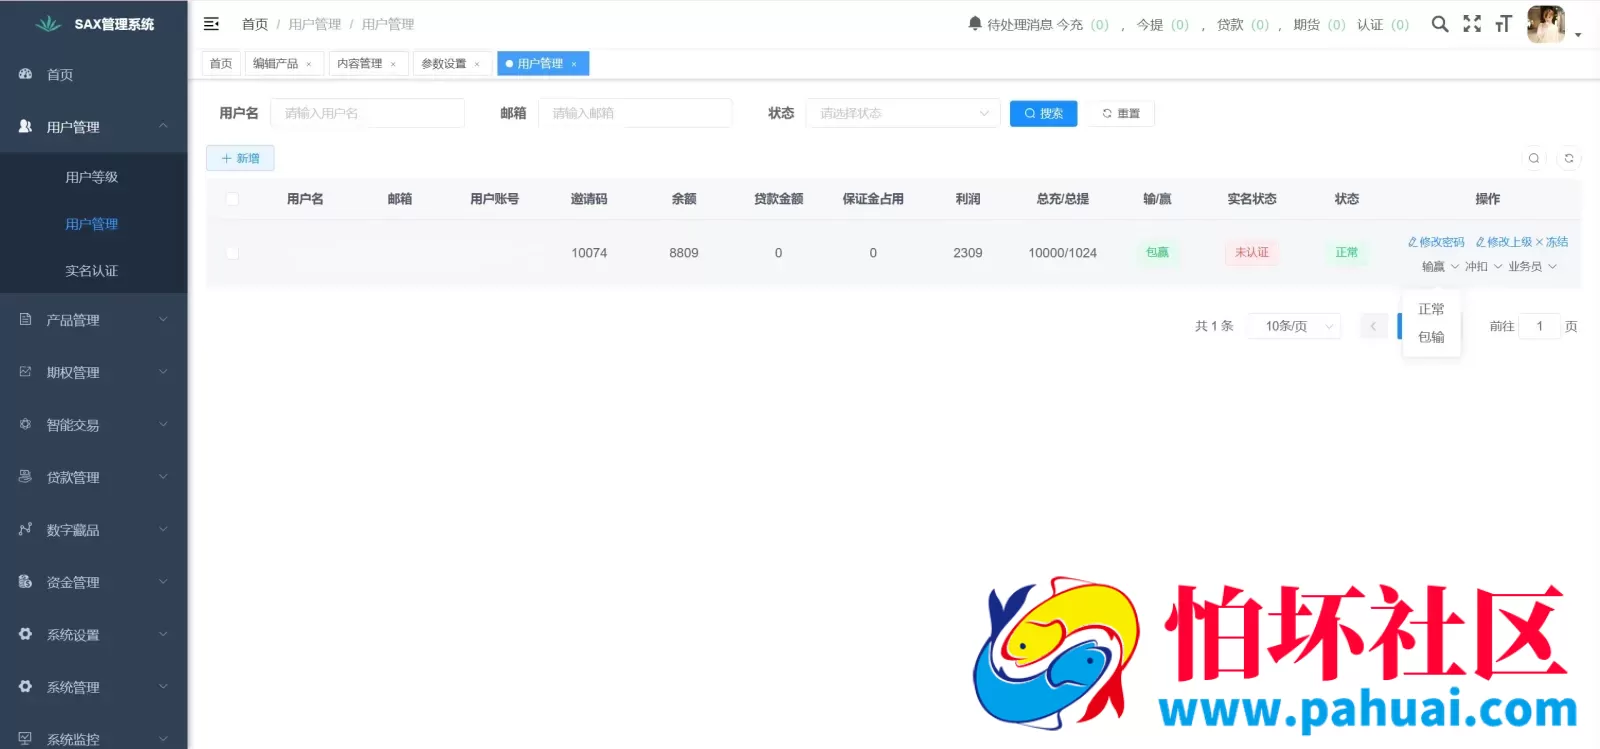
Task: Switch to the 参数设置 tab
Action: (443, 63)
